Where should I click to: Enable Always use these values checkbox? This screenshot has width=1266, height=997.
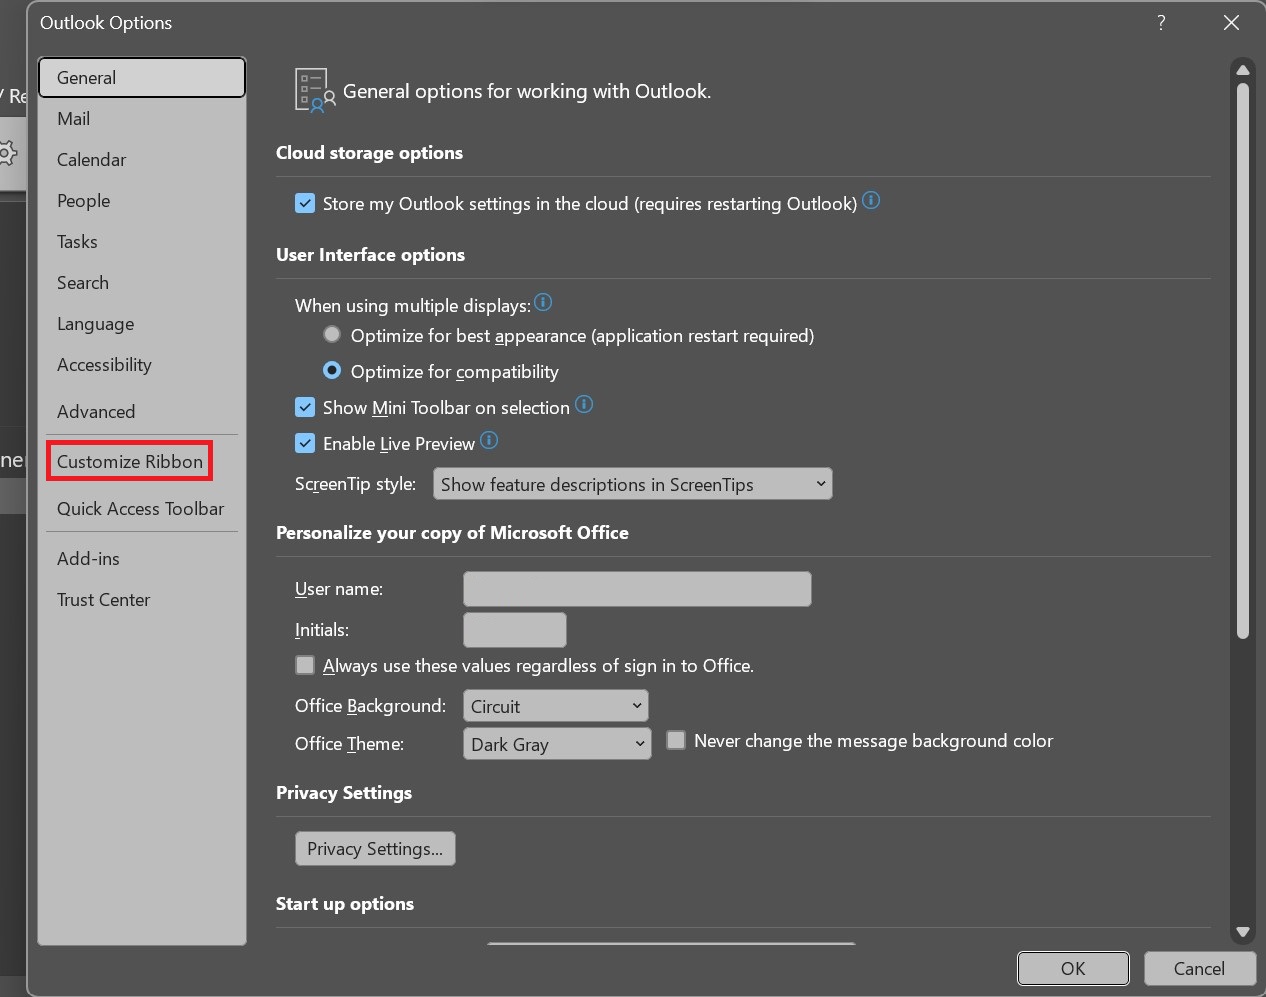[305, 666]
